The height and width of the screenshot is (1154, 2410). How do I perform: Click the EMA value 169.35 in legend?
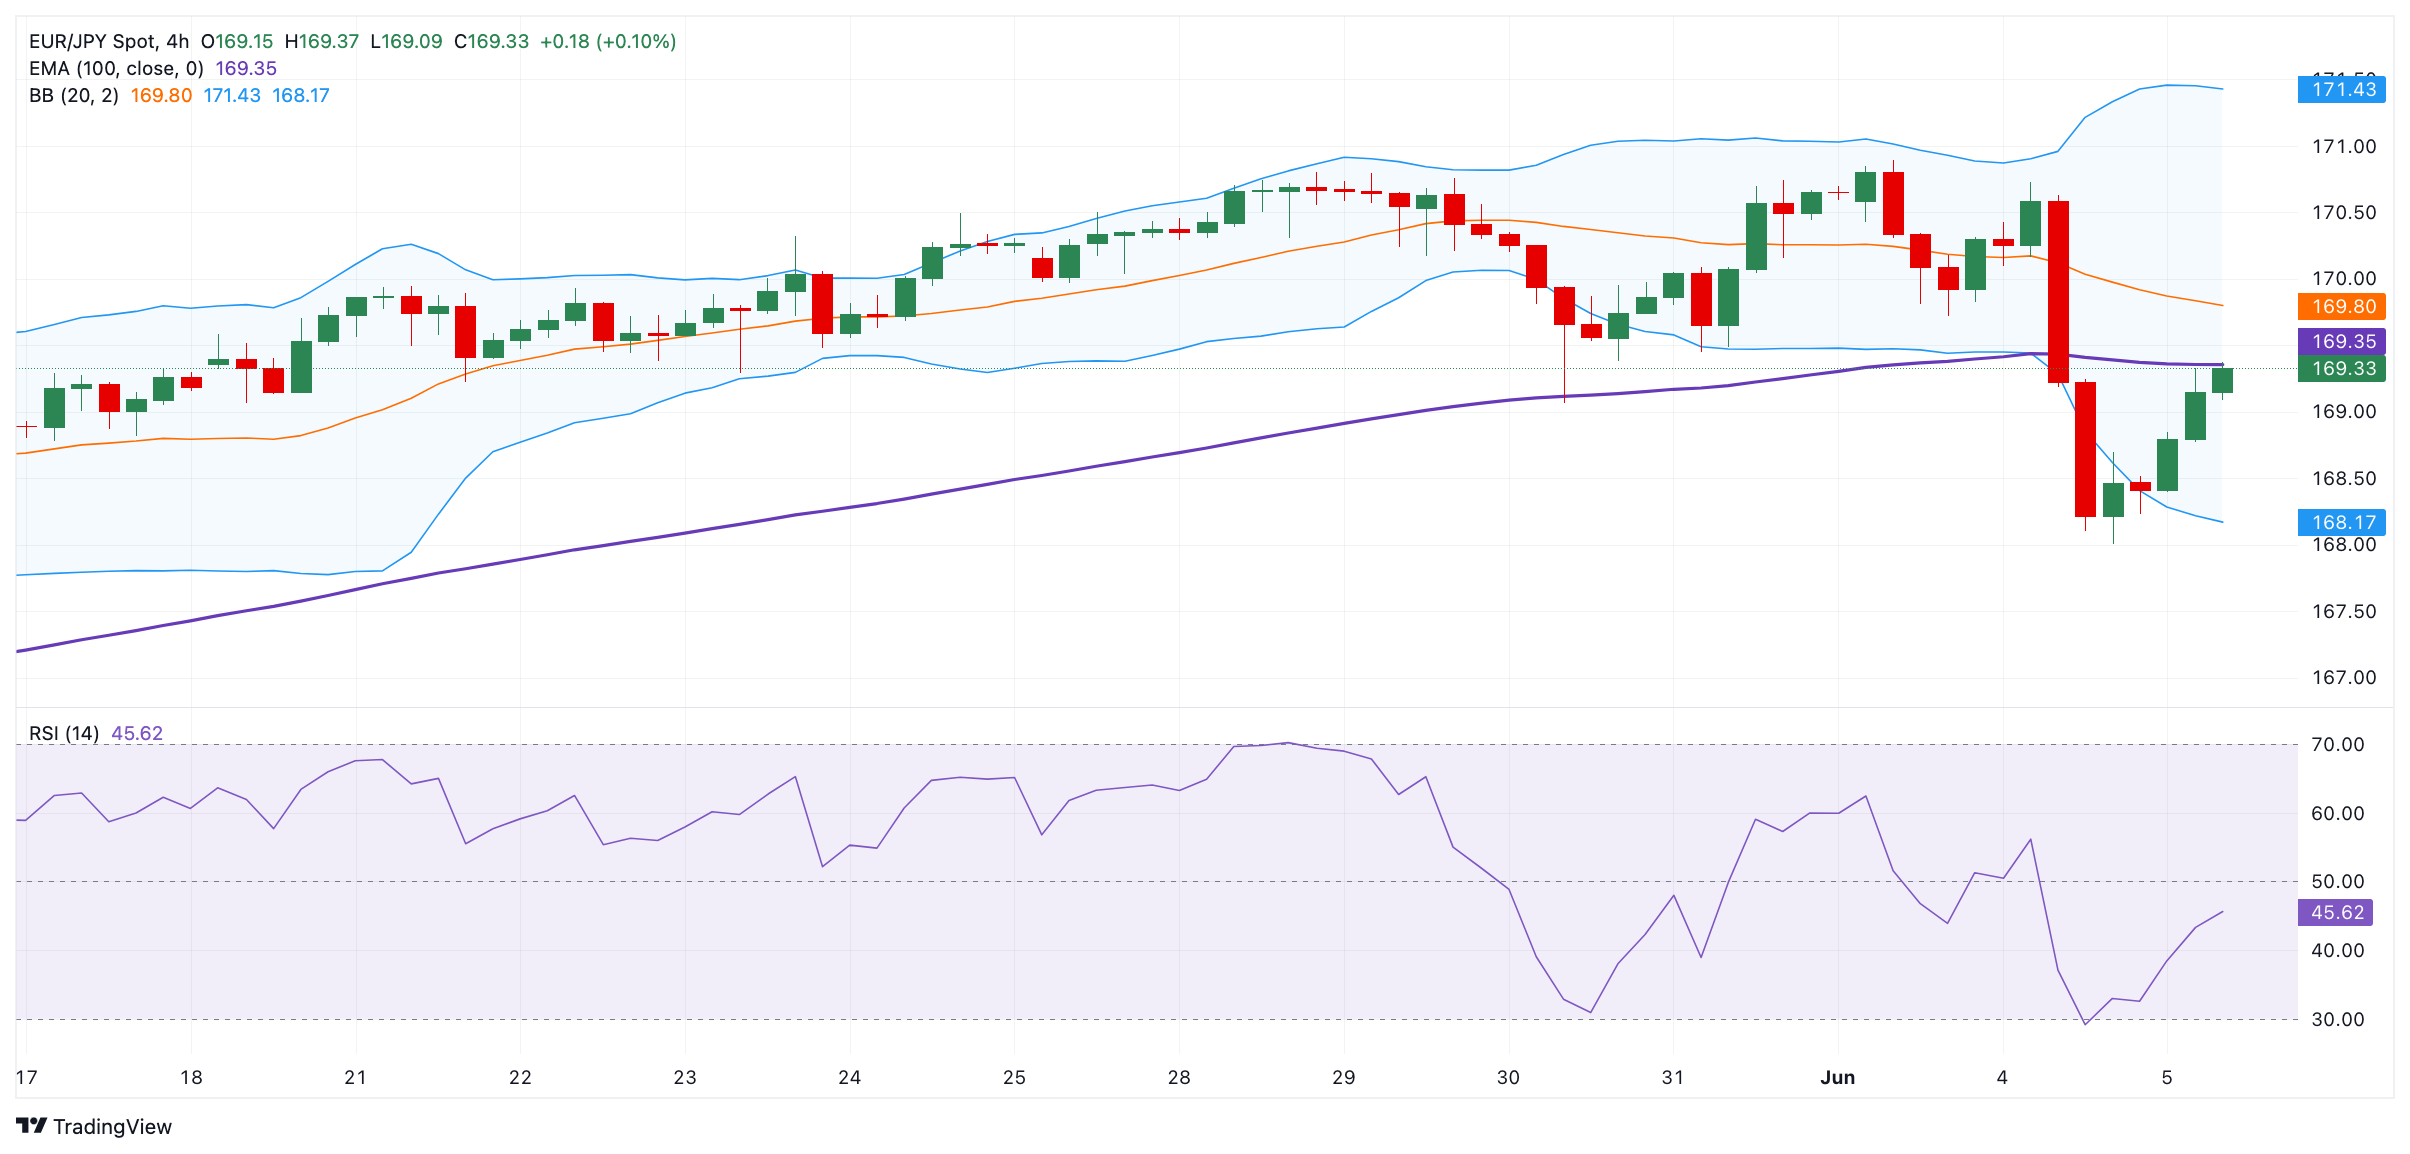[x=246, y=68]
